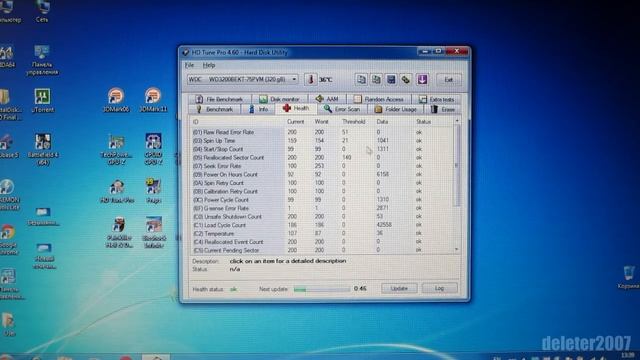Switch to the Erase tab
The height and width of the screenshot is (360, 640).
[443, 109]
